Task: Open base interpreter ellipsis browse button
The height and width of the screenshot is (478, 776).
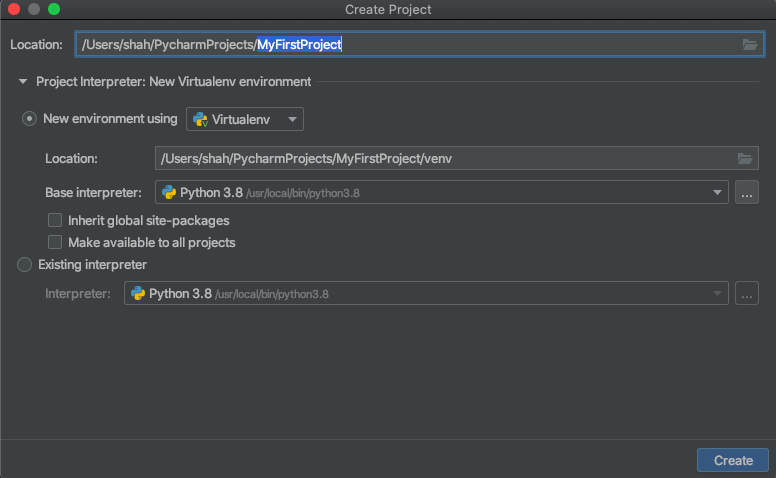Action: coord(747,192)
